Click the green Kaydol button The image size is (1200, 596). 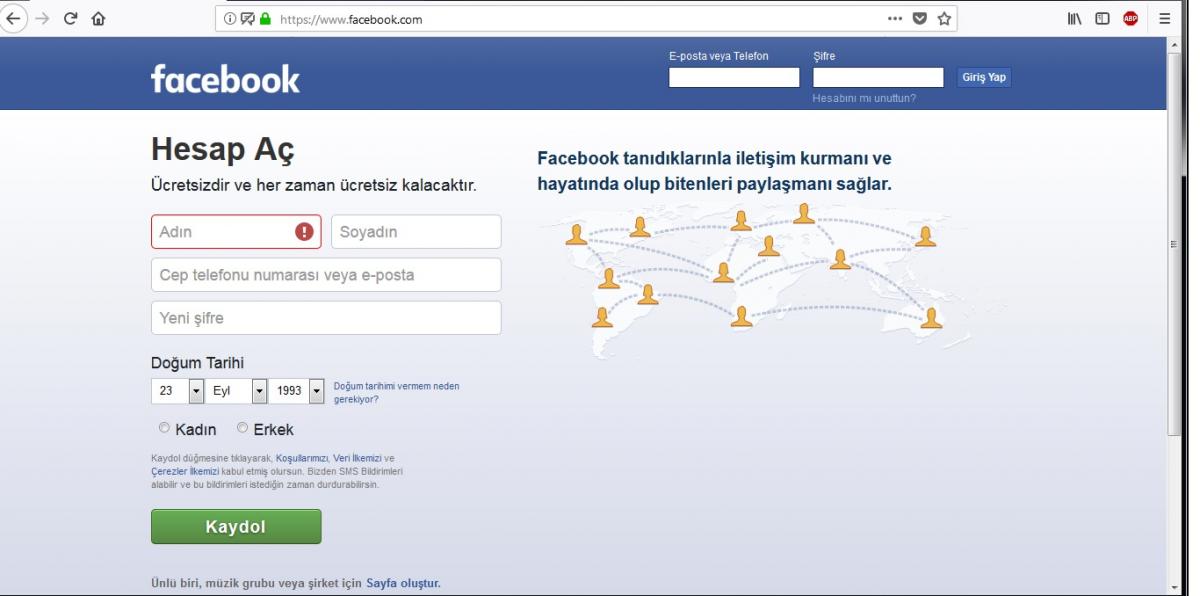tap(236, 527)
